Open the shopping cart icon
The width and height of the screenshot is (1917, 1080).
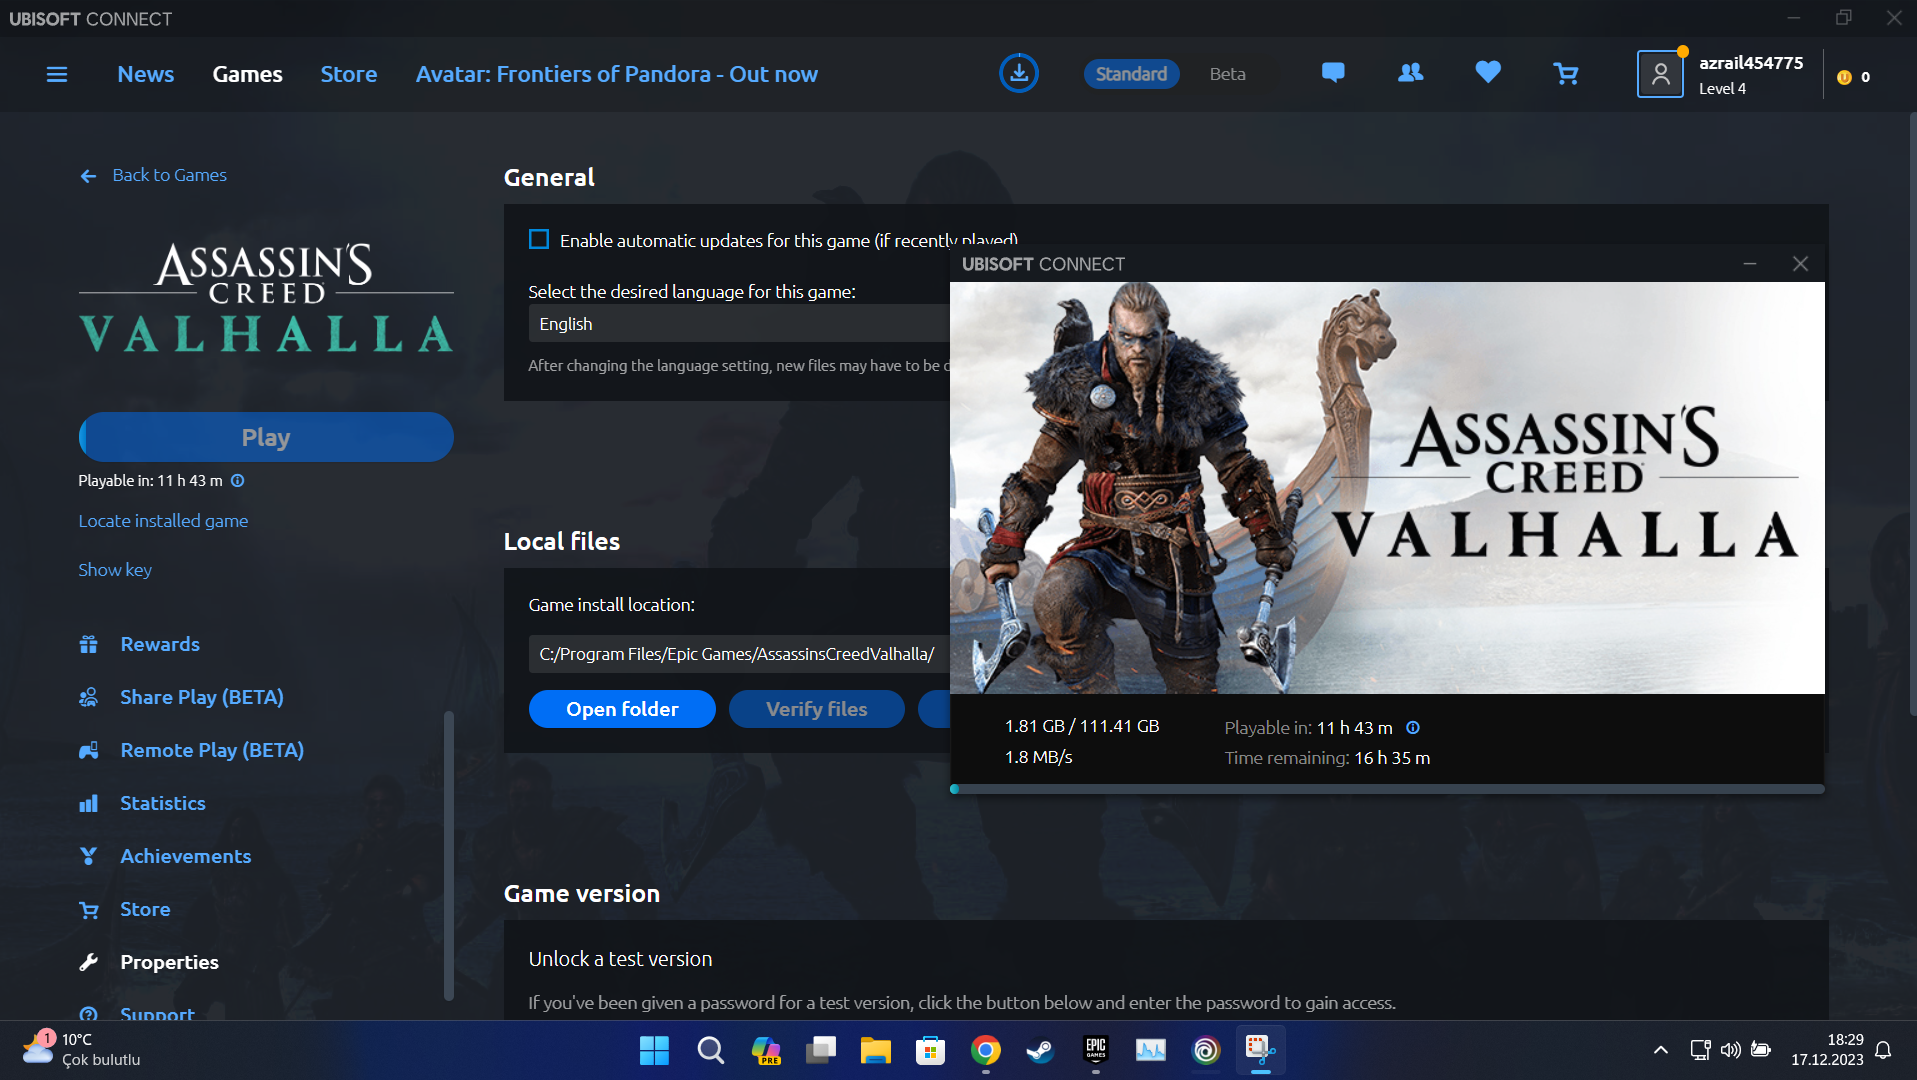[x=1566, y=73]
